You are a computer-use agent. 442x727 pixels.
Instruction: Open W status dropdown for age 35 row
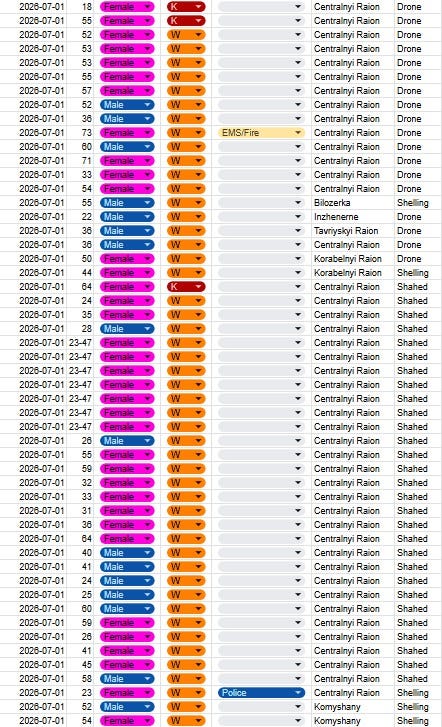186,315
